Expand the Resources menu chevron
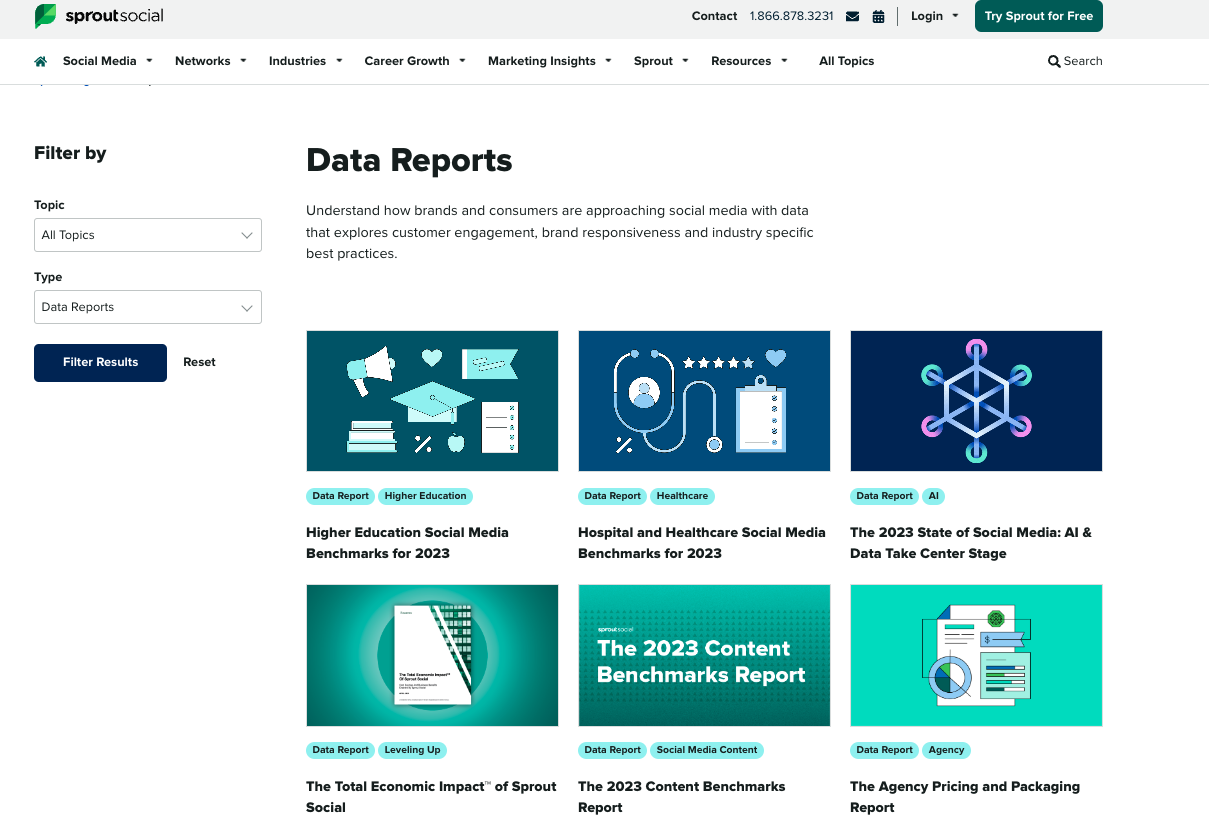 785,61
